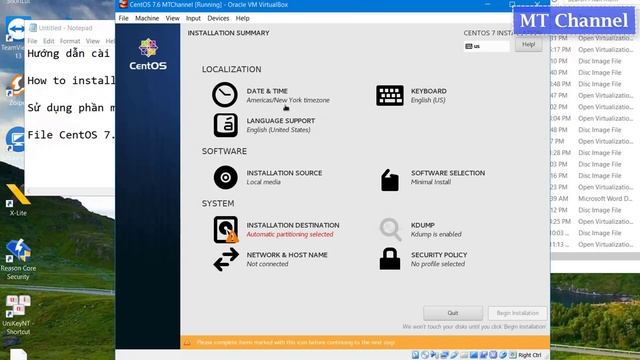Screen dimensions: 640x360
Task: Click the orange warning triangle icon in bottom banner
Action: point(187,342)
